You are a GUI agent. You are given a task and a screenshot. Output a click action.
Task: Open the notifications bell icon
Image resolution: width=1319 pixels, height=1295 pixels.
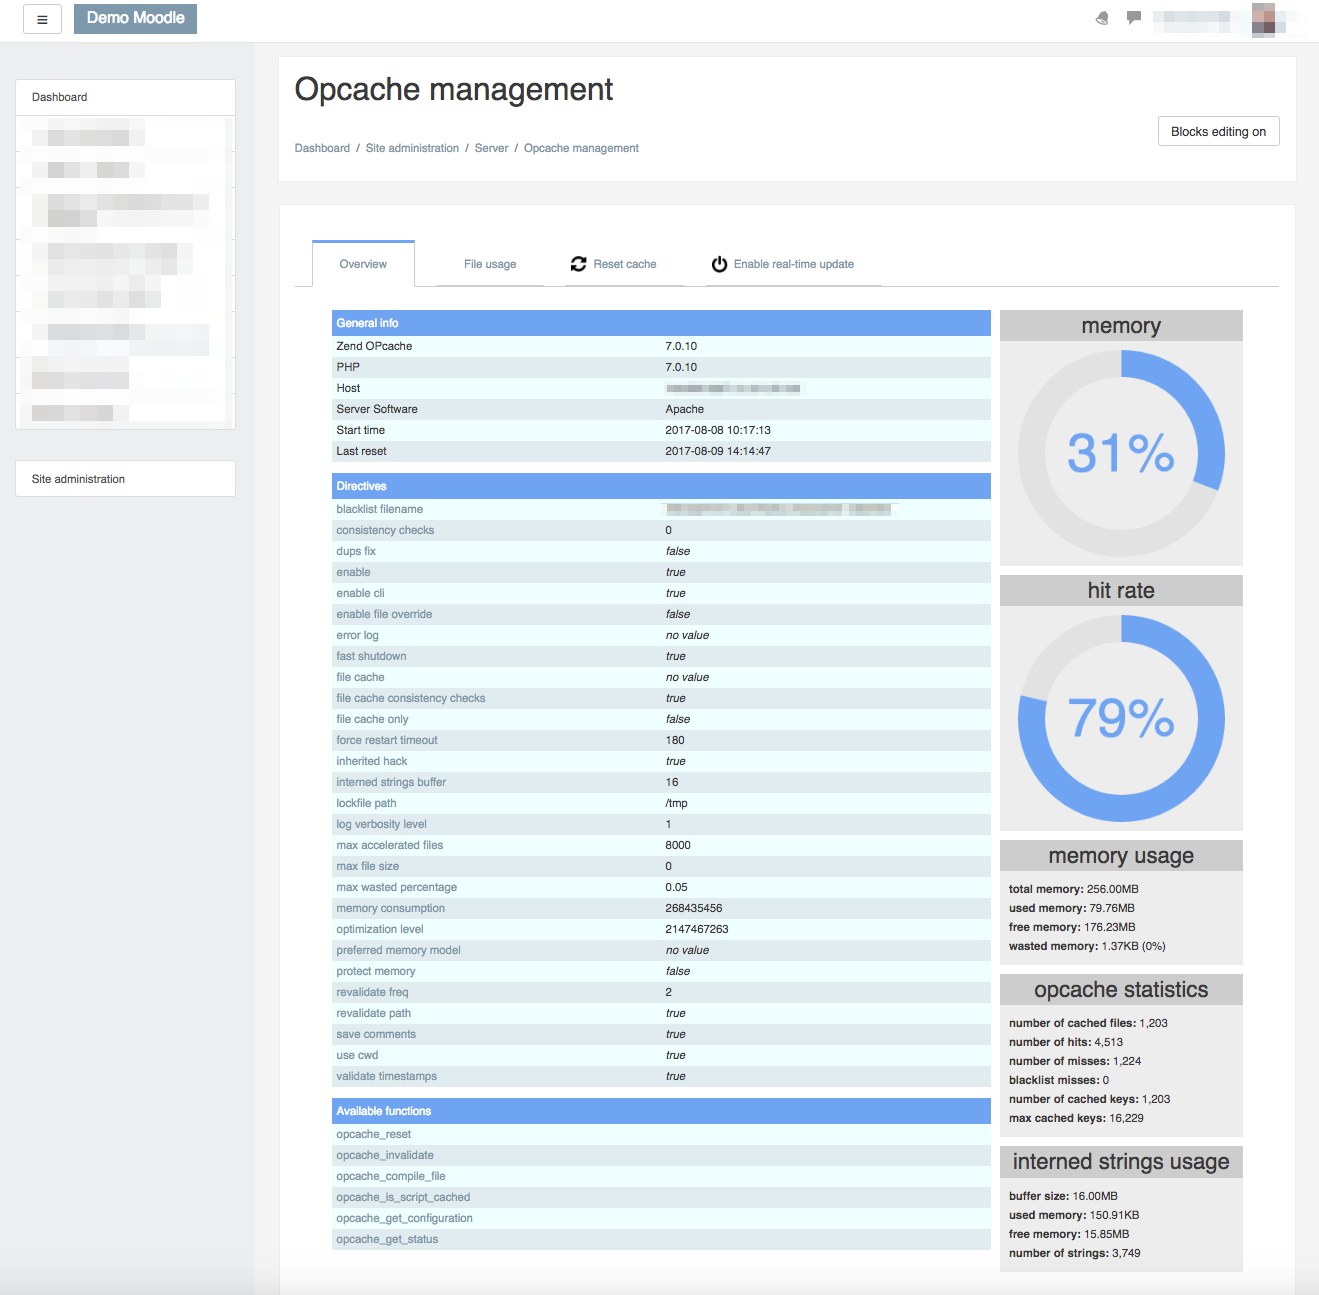click(1102, 18)
